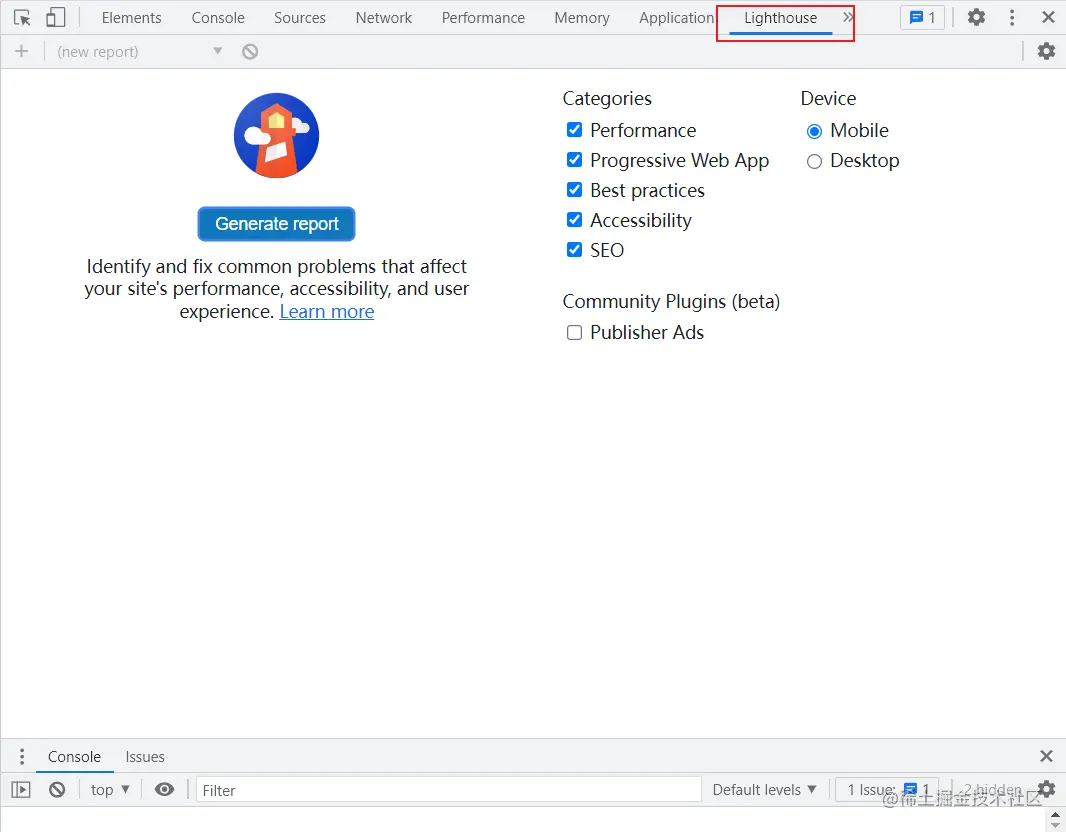Focus the console Filter input field
The width and height of the screenshot is (1066, 832).
tap(449, 790)
